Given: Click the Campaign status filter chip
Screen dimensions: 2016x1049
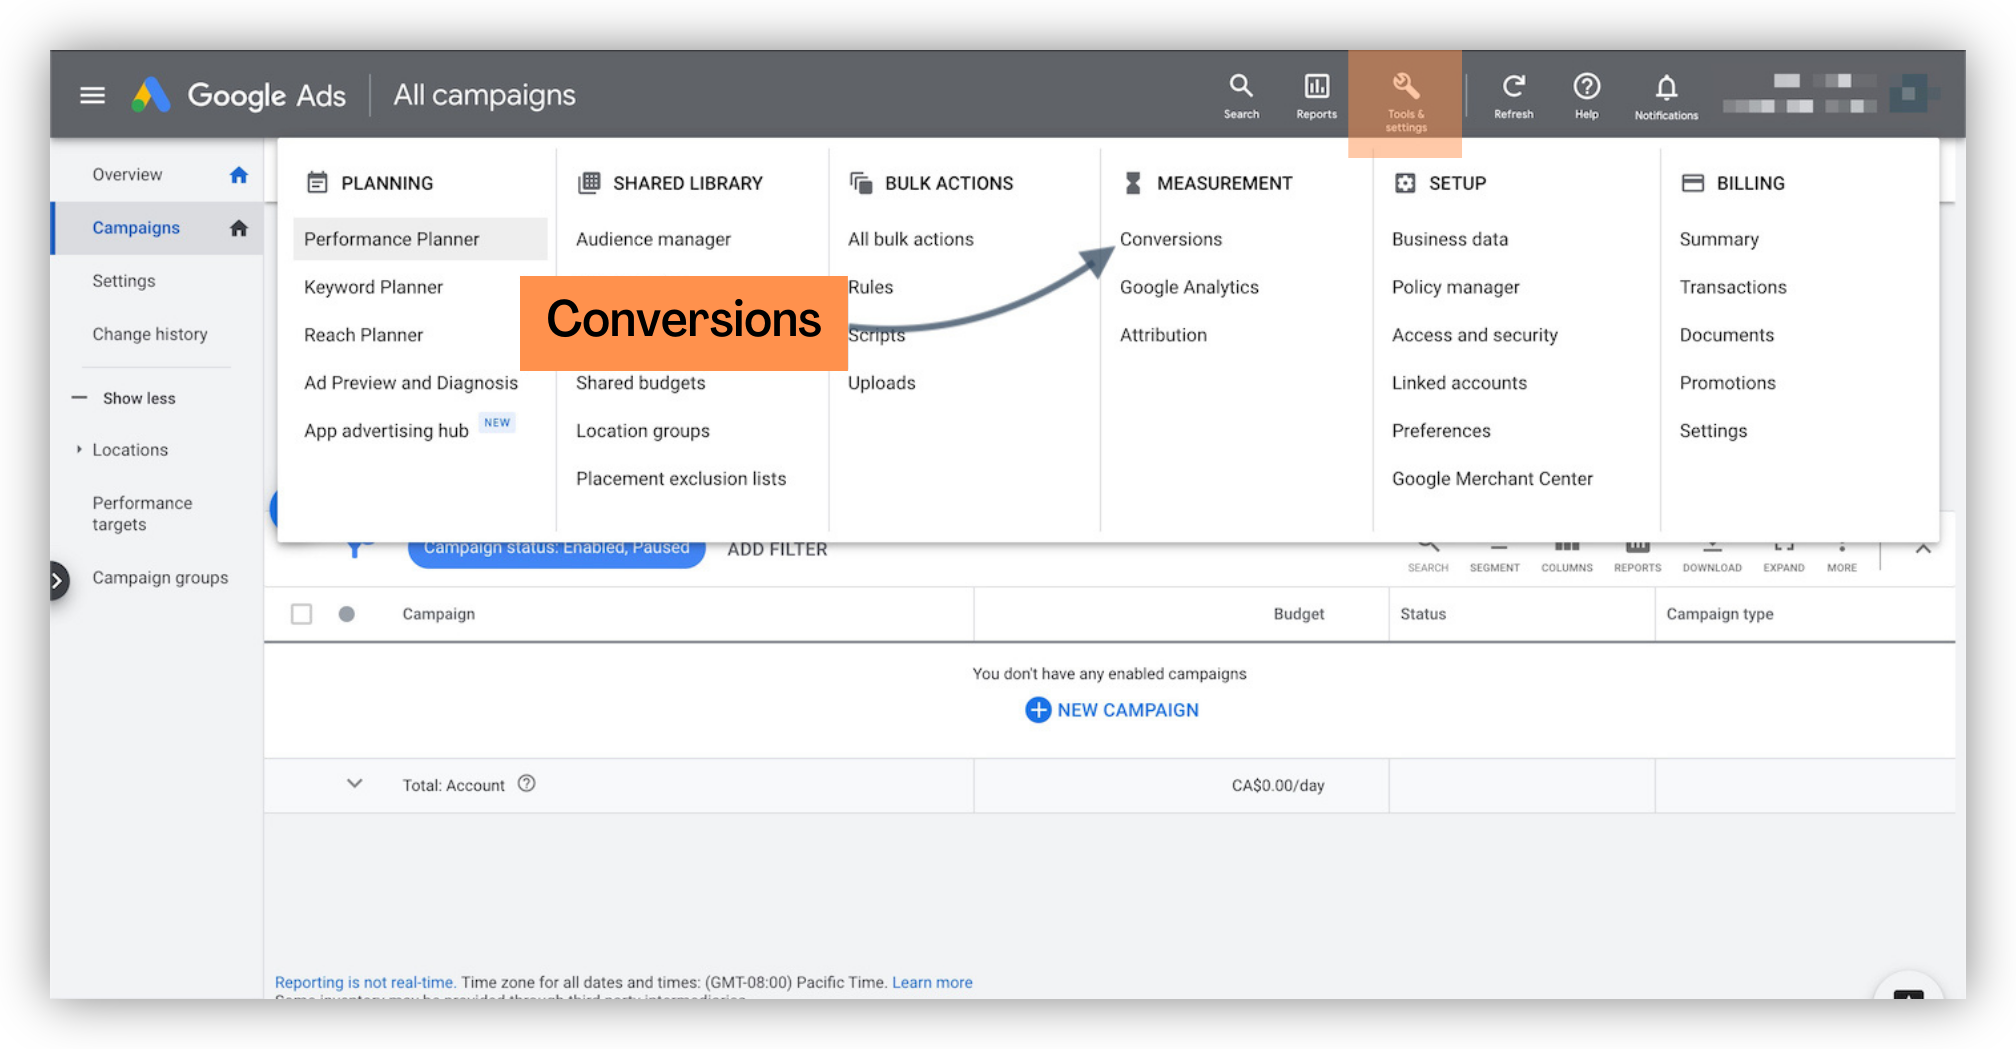Looking at the screenshot, I should [x=556, y=552].
